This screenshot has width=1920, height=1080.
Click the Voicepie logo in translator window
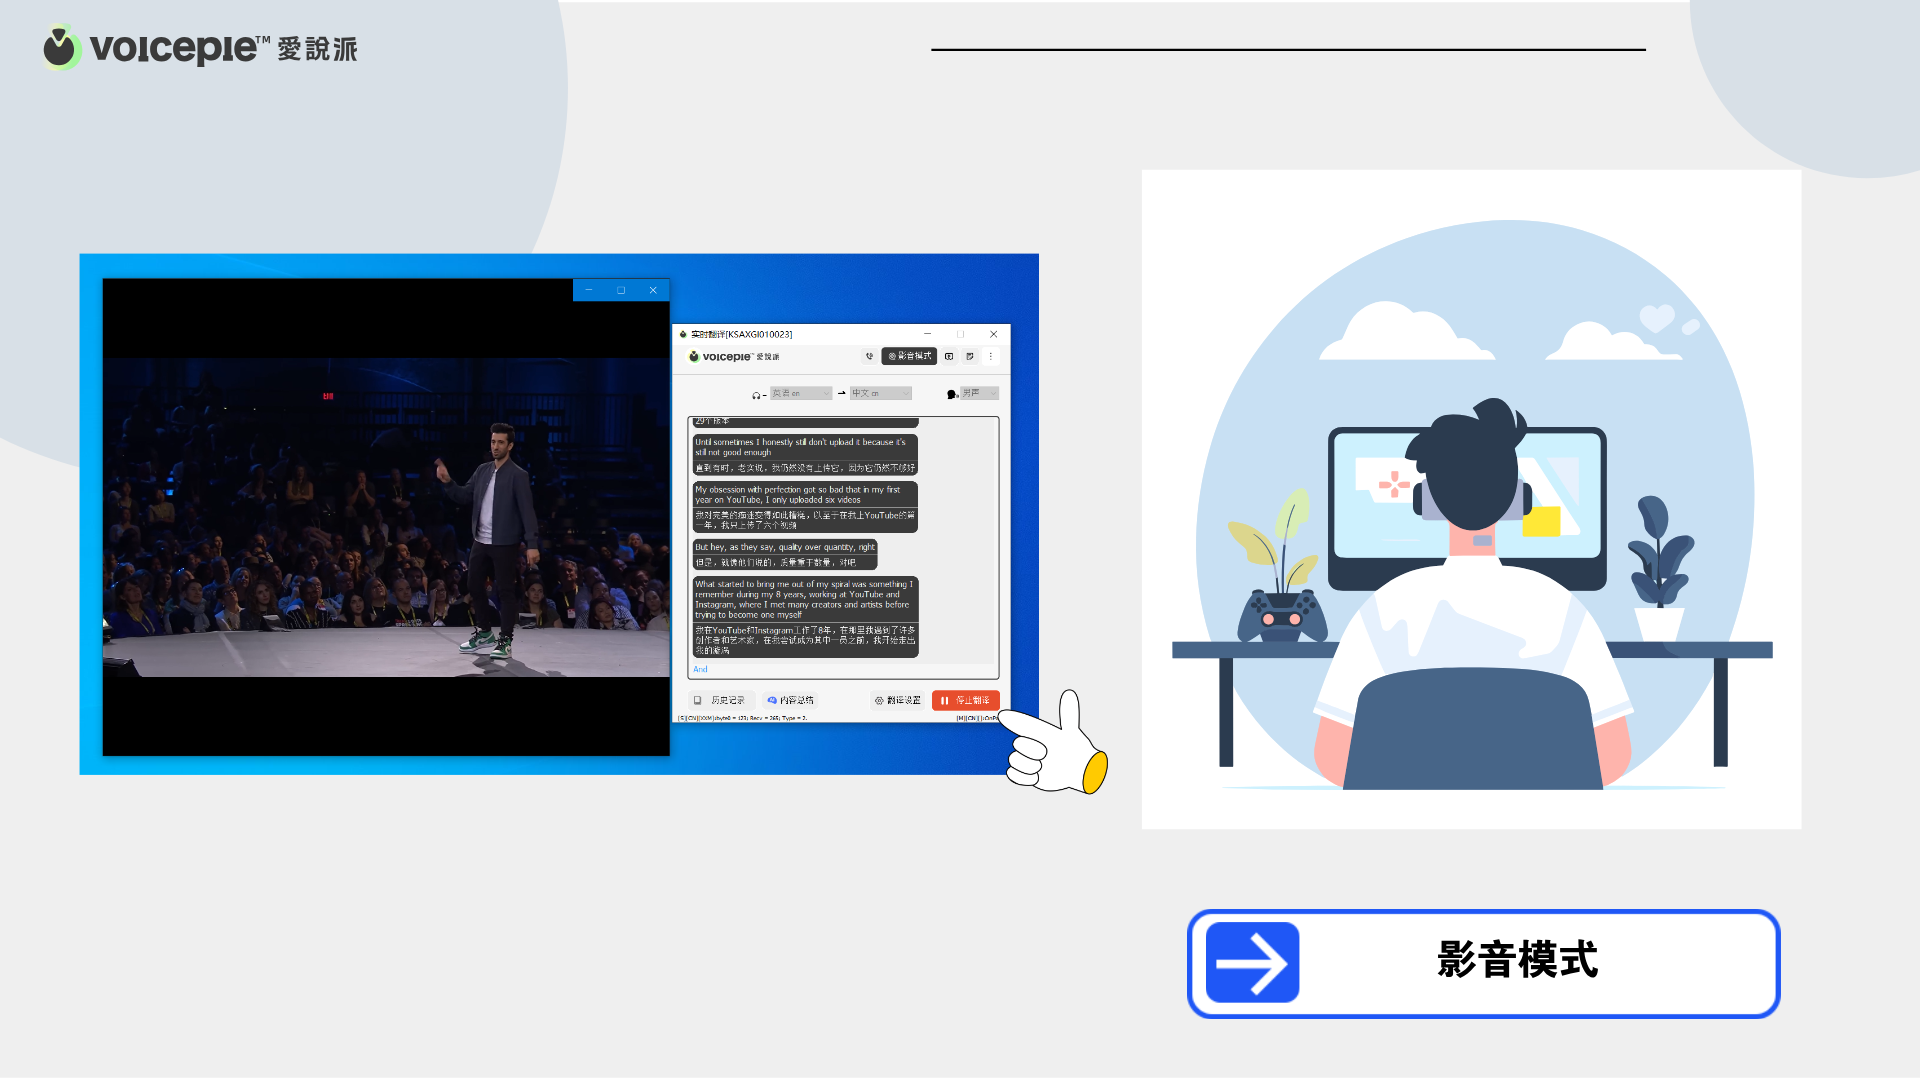tap(733, 356)
